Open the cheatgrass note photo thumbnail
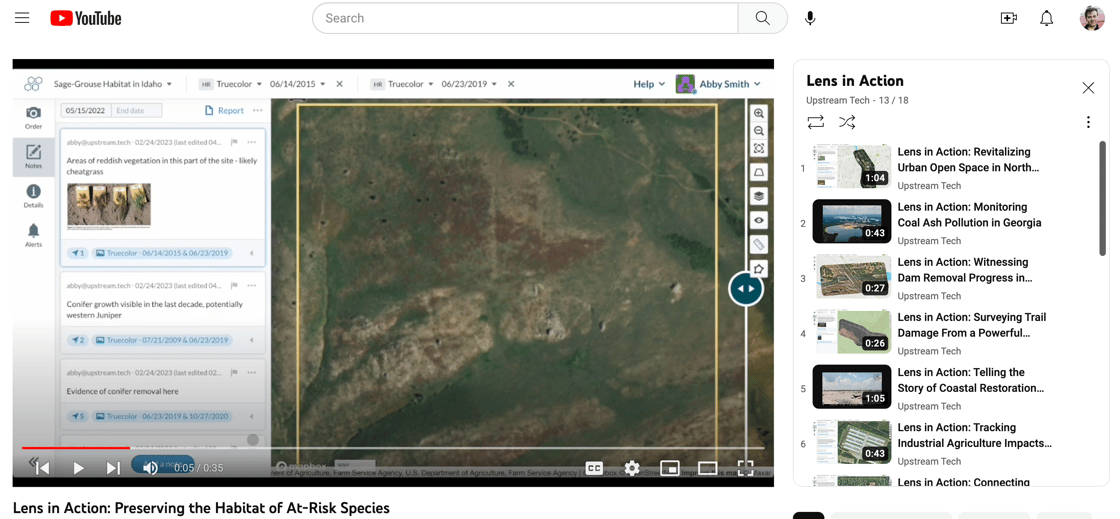The width and height of the screenshot is (1120, 519). point(109,206)
